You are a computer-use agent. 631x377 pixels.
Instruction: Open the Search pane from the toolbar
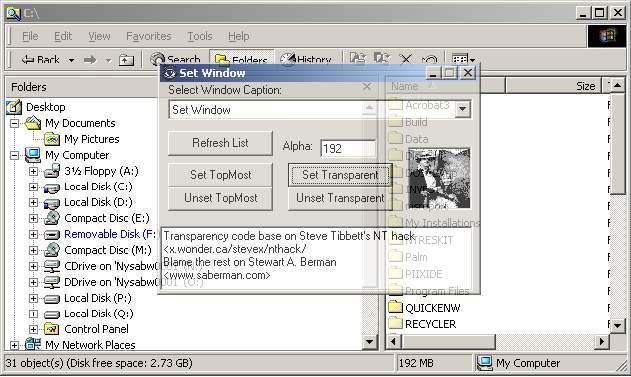175,60
